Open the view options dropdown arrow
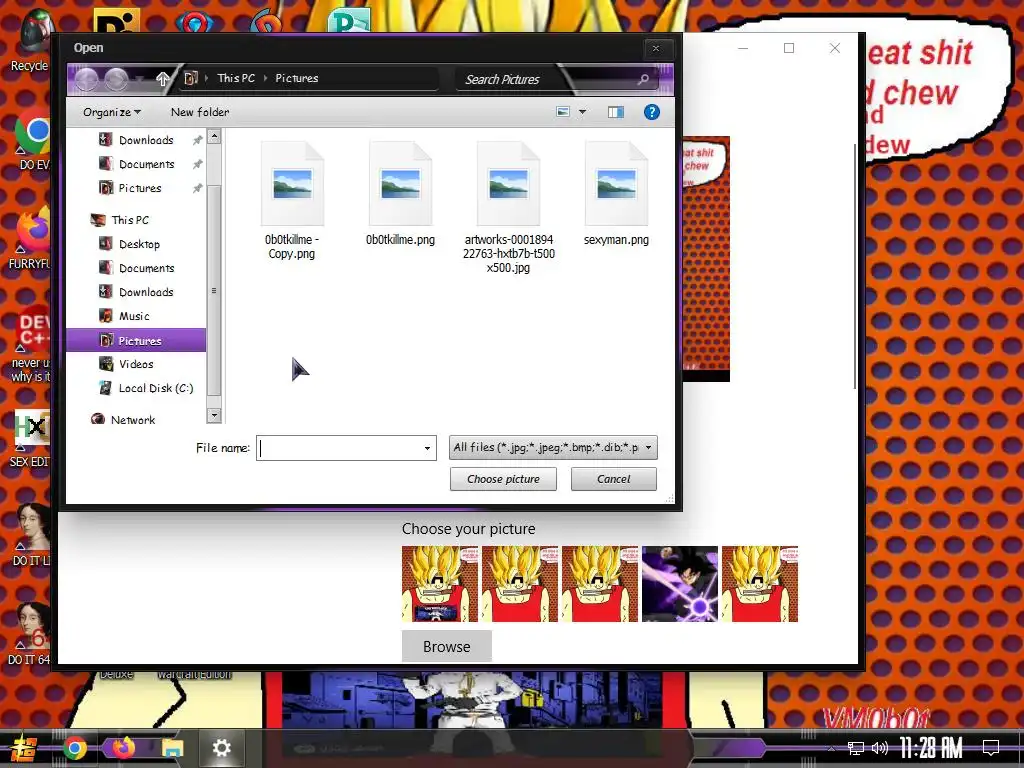The width and height of the screenshot is (1024, 768). [583, 112]
